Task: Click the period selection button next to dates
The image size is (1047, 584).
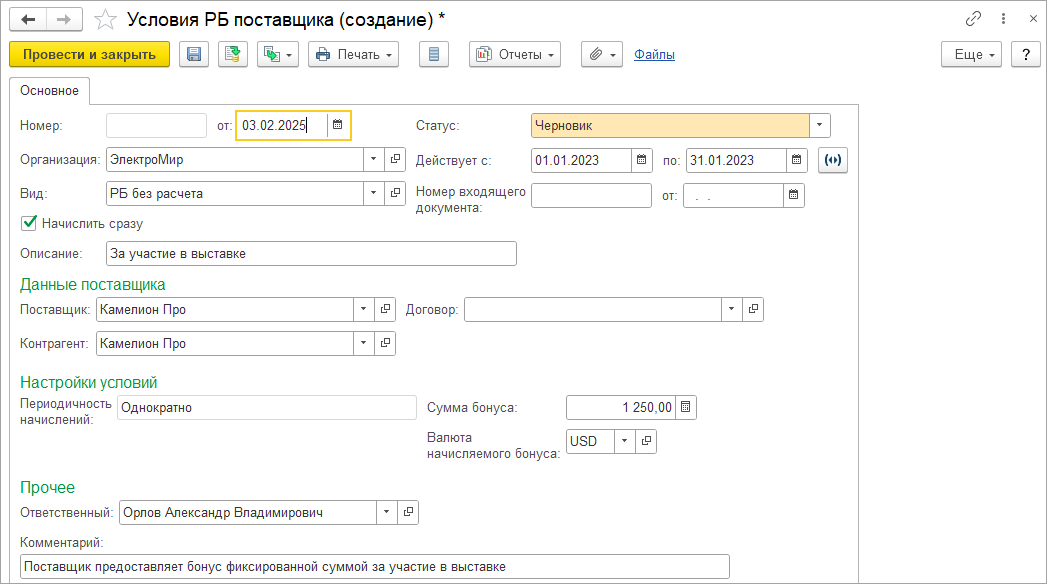Action: pos(832,160)
